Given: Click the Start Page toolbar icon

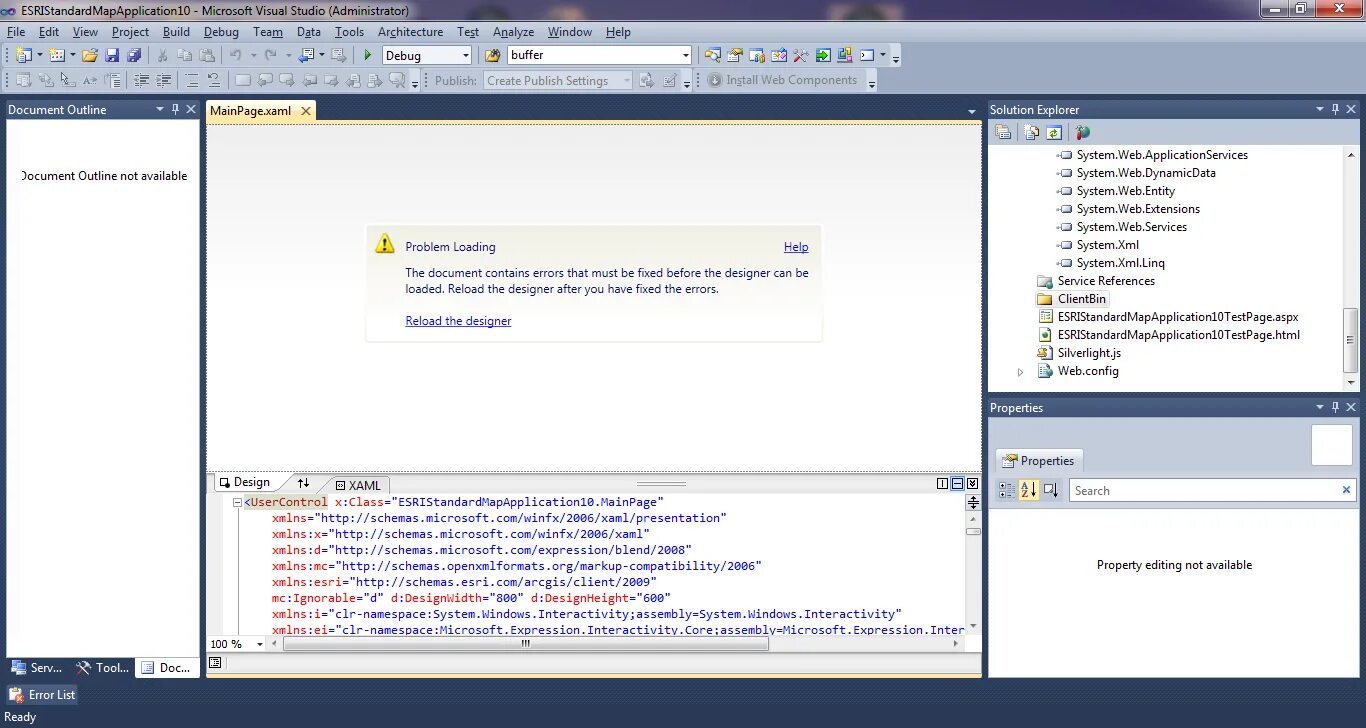Looking at the screenshot, I should [x=823, y=56].
